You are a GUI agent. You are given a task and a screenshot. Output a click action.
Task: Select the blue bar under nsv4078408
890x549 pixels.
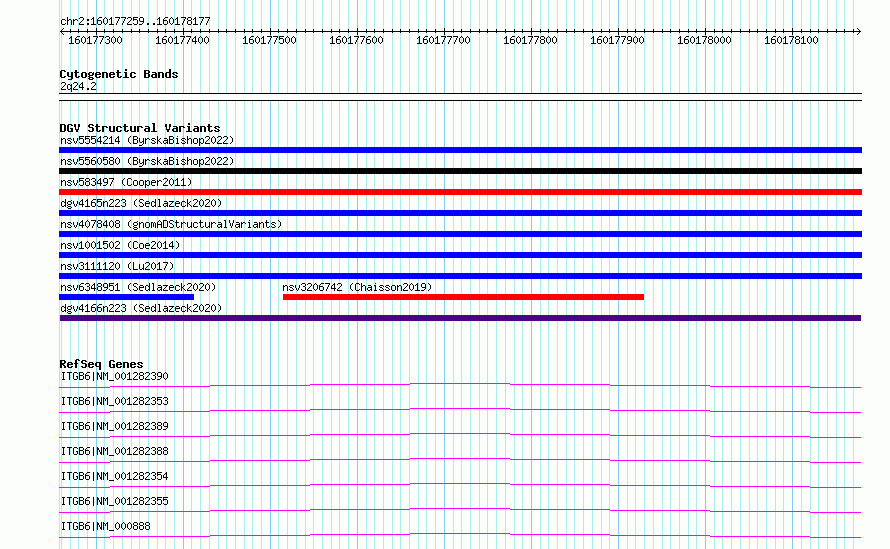[x=460, y=234]
